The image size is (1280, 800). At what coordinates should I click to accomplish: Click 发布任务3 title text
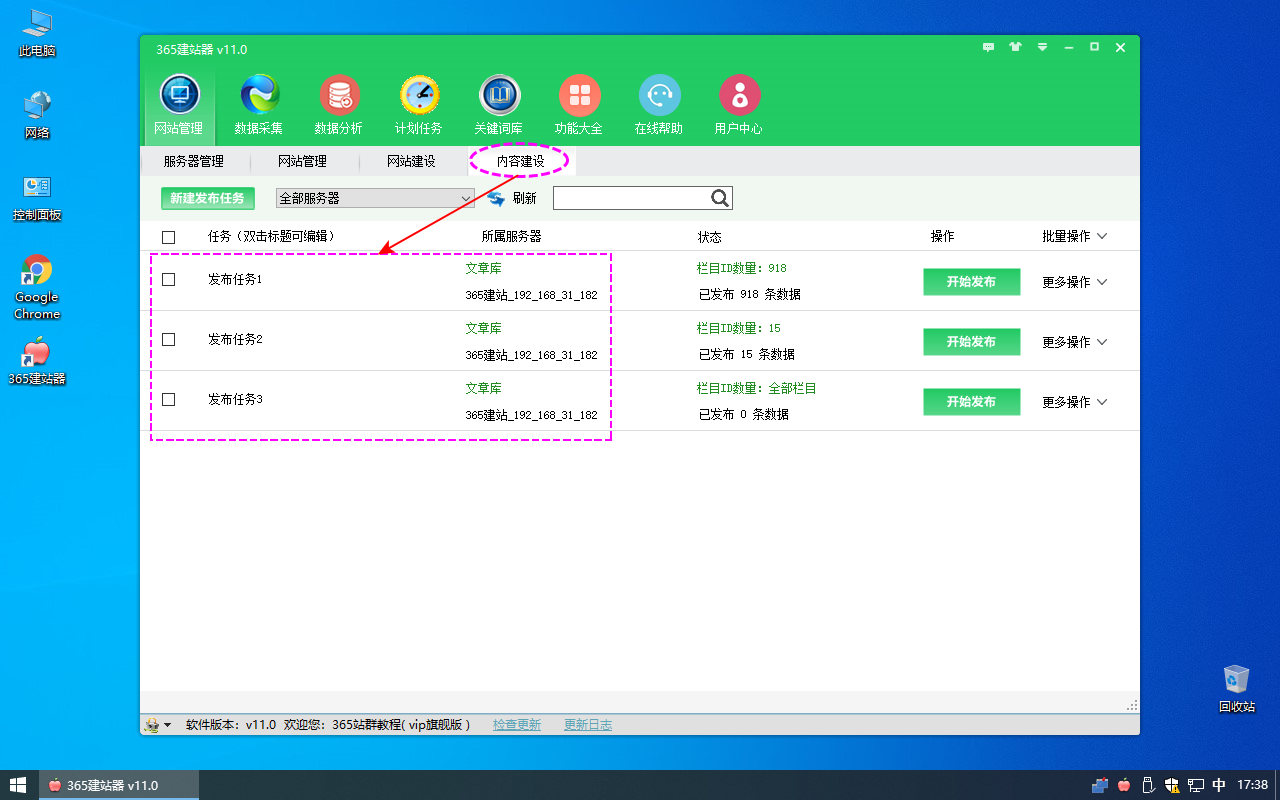[x=235, y=399]
